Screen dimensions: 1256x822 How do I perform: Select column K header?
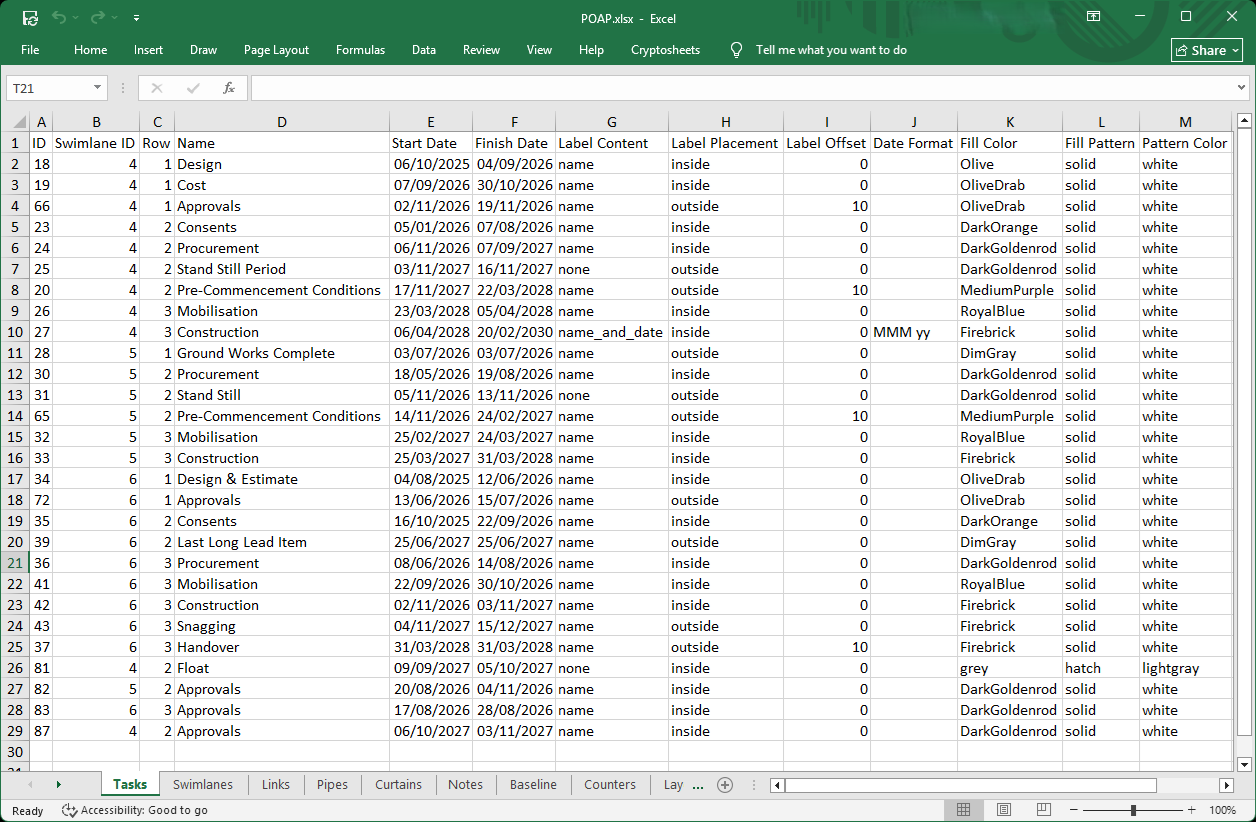pos(1010,122)
